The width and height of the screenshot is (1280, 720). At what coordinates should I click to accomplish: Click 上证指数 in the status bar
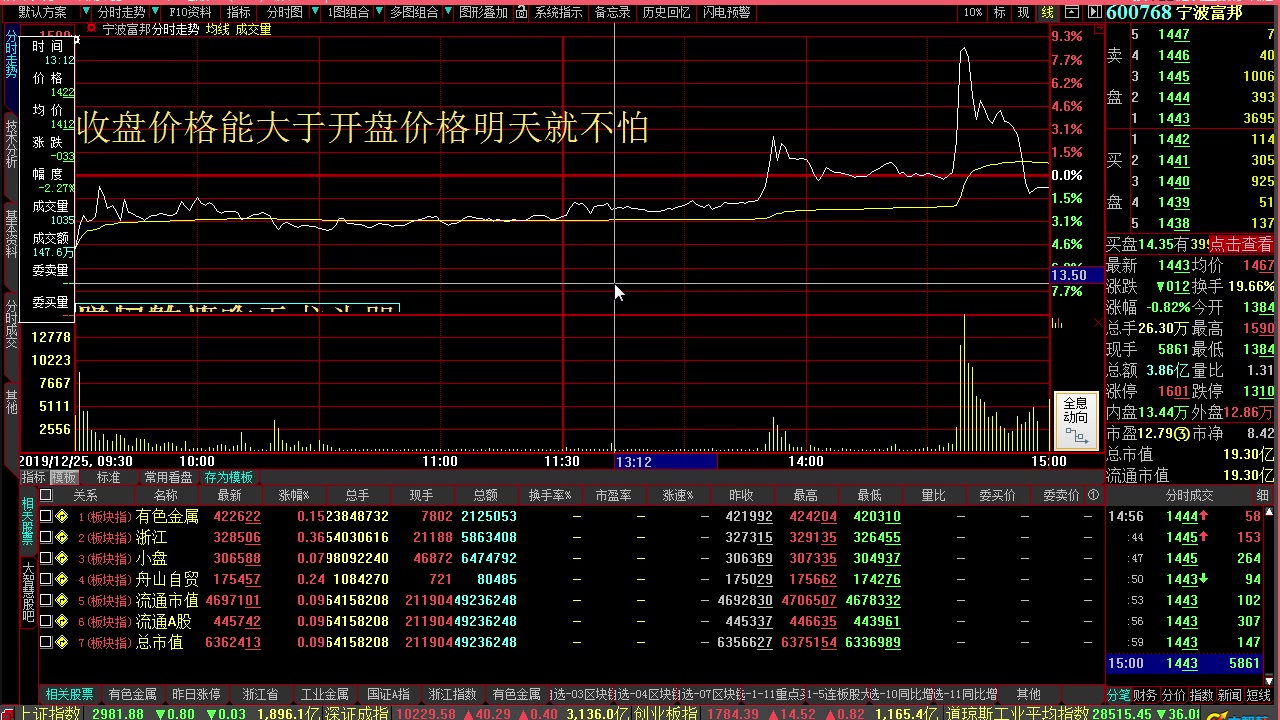tap(50, 713)
